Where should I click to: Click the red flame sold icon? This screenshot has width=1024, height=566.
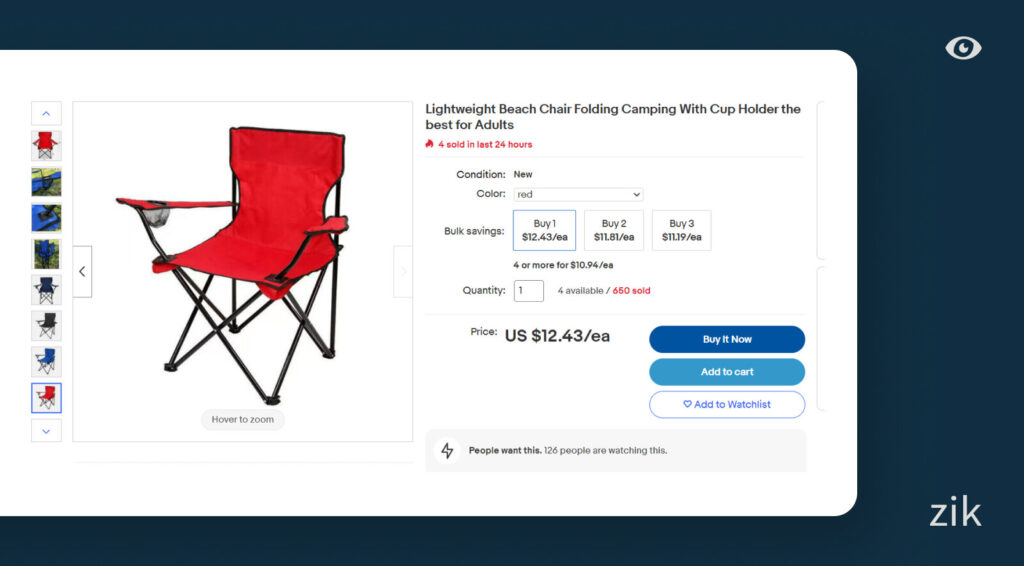[430, 144]
